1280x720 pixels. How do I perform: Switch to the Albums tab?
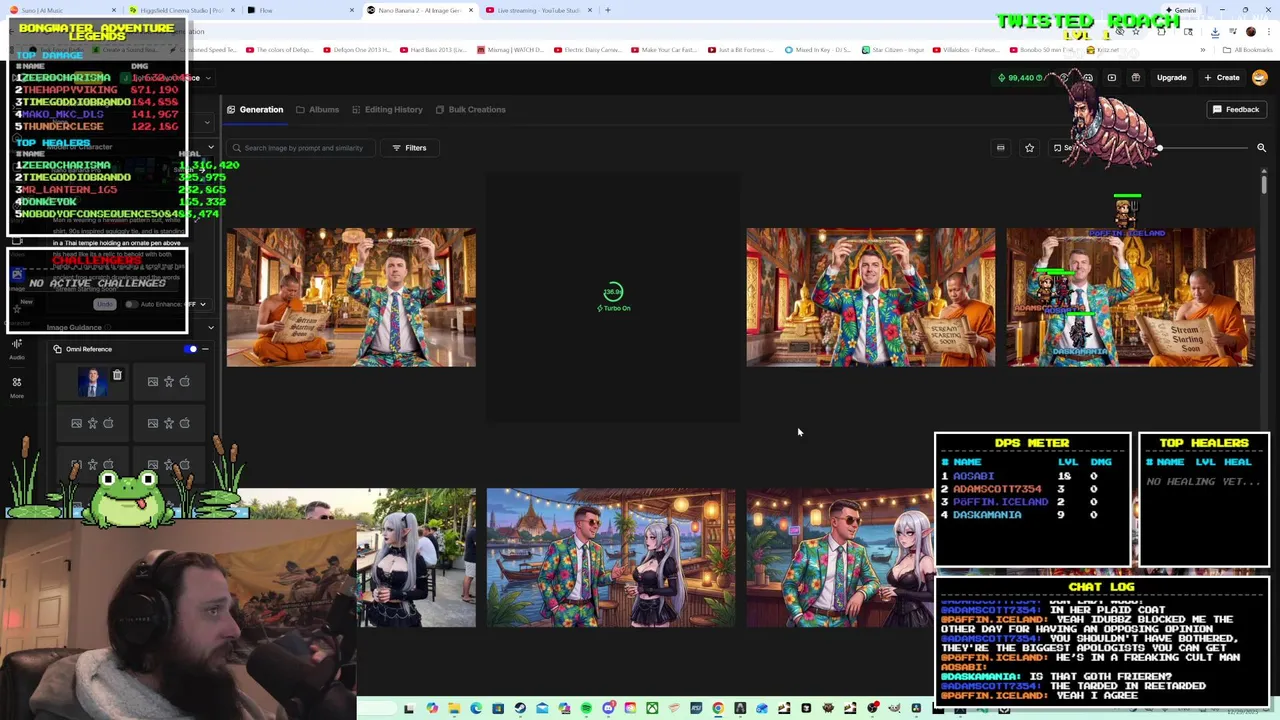318,109
